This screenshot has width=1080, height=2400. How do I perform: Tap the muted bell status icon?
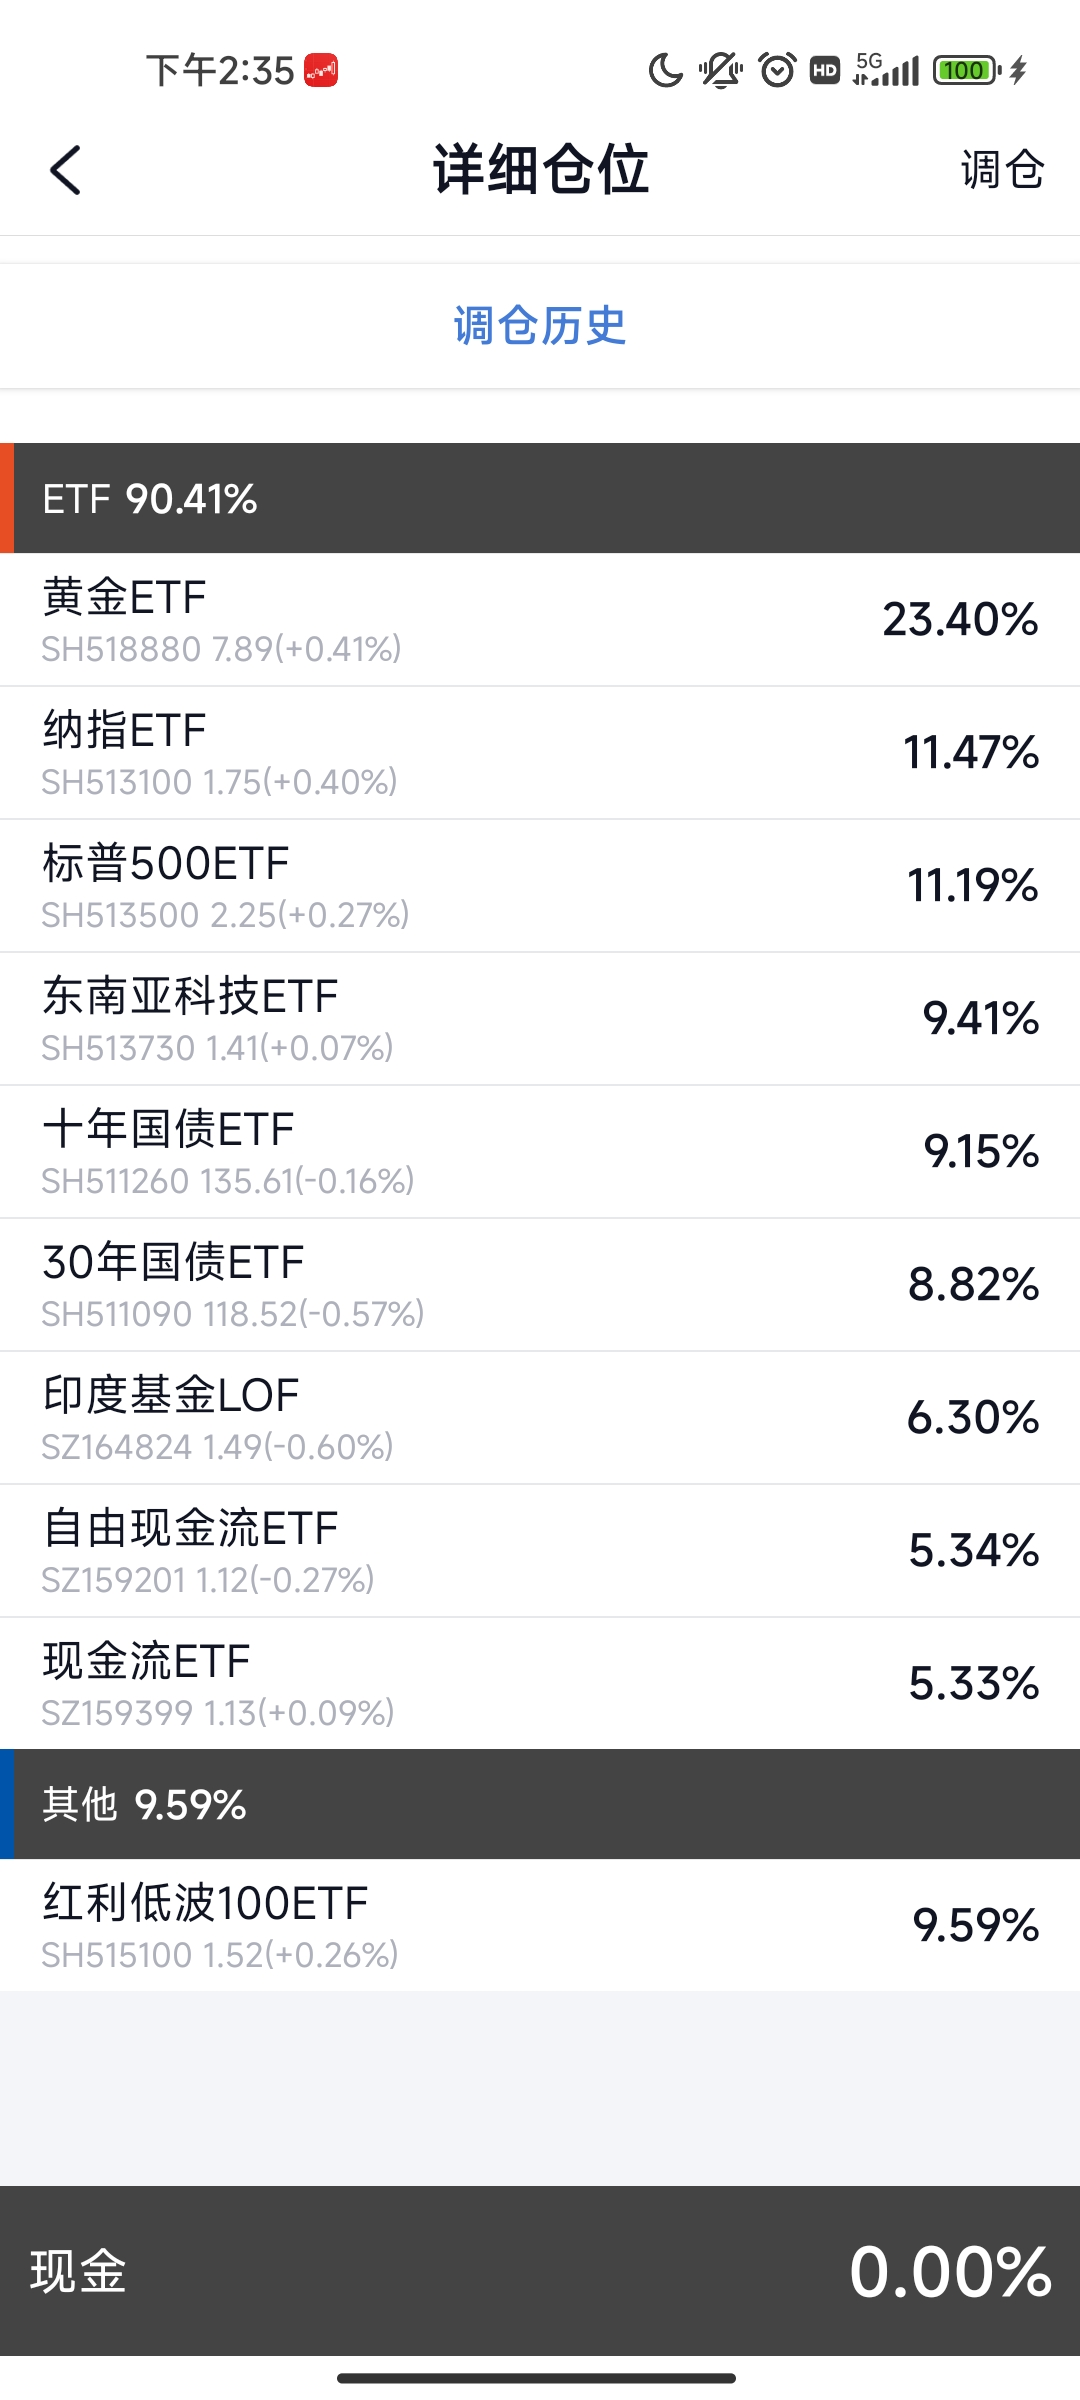tap(720, 71)
